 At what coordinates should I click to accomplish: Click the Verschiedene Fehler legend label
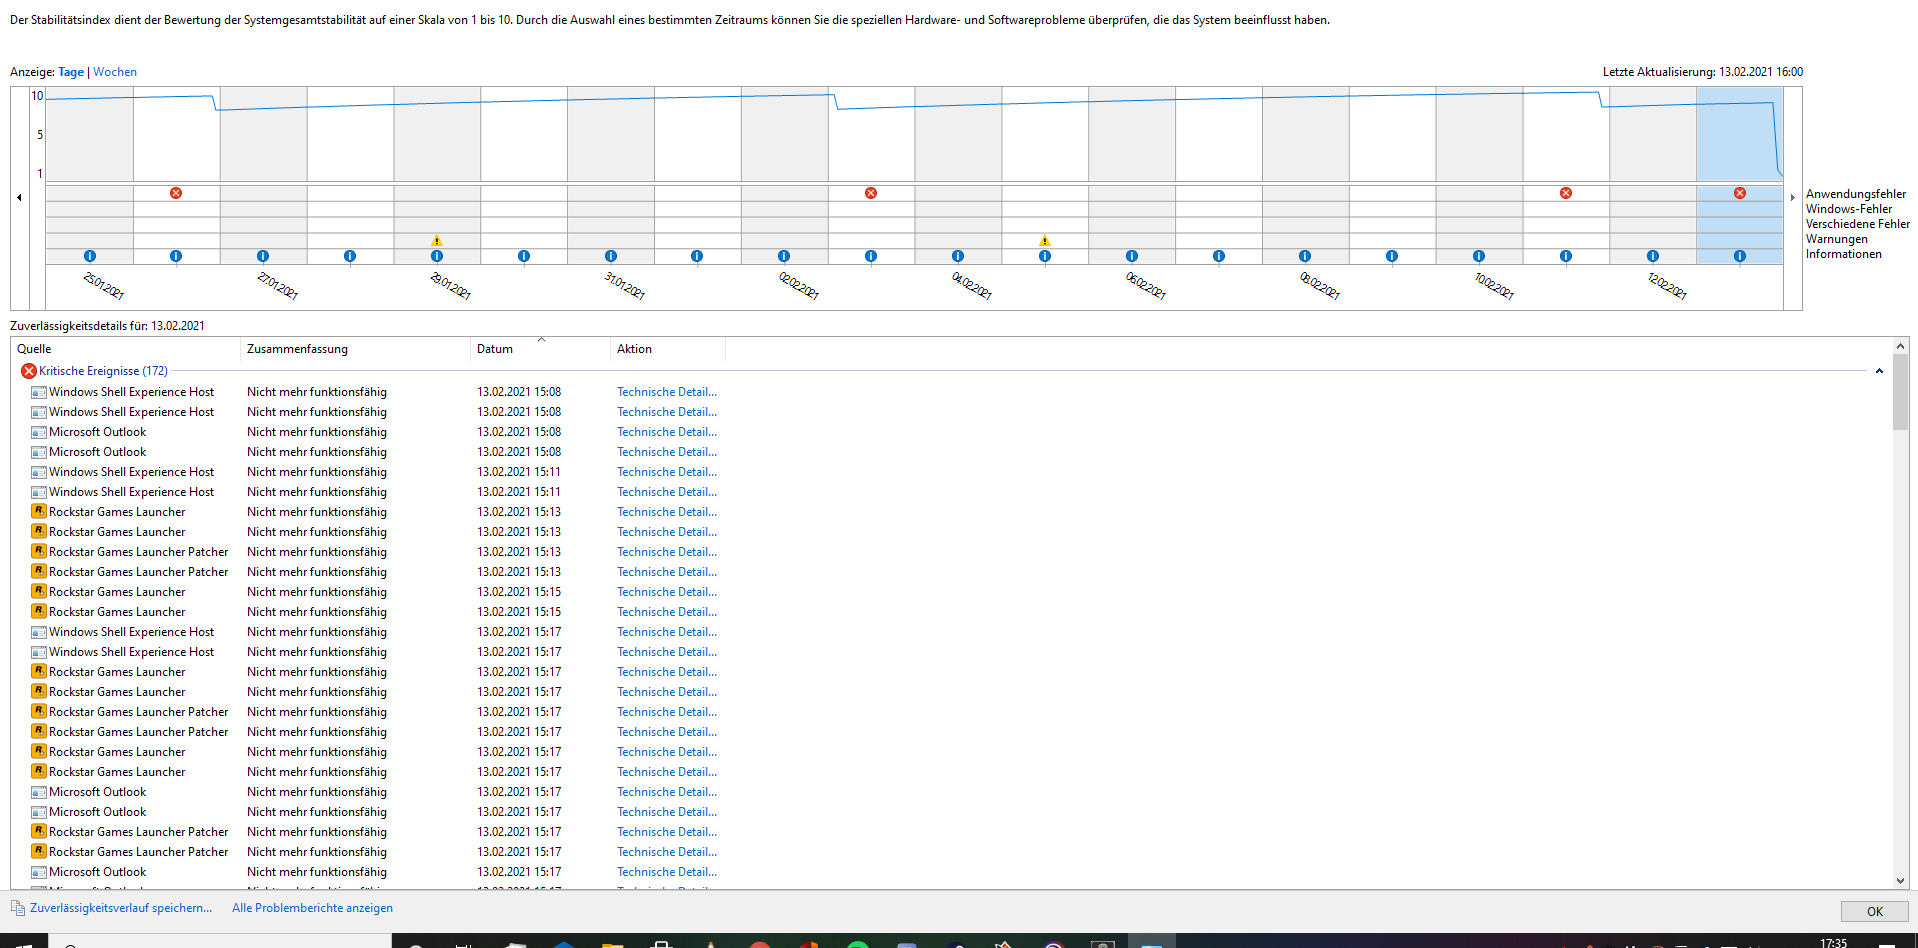pyautogui.click(x=1857, y=224)
